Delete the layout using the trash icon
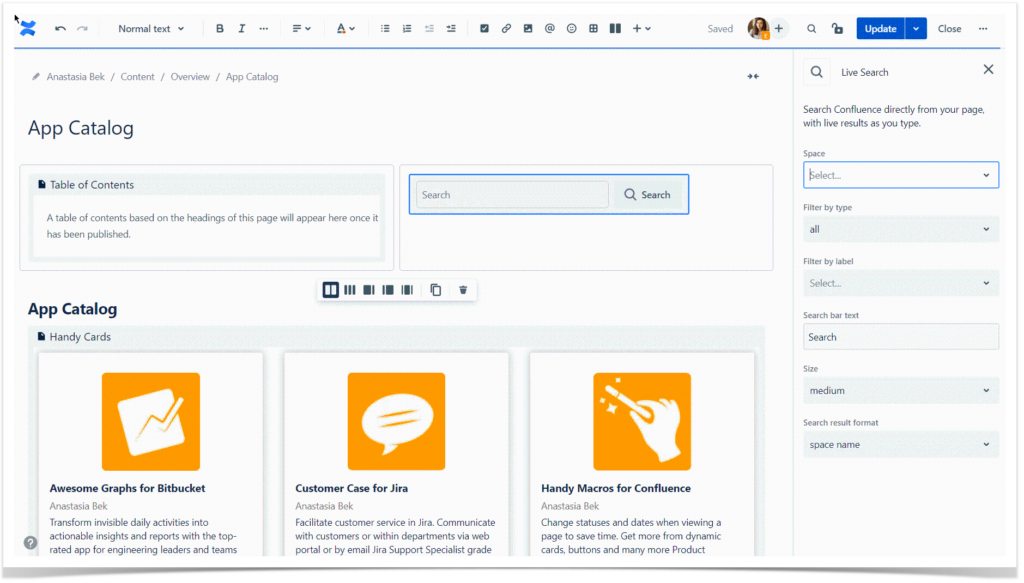The image size is (1024, 583). pyautogui.click(x=462, y=289)
